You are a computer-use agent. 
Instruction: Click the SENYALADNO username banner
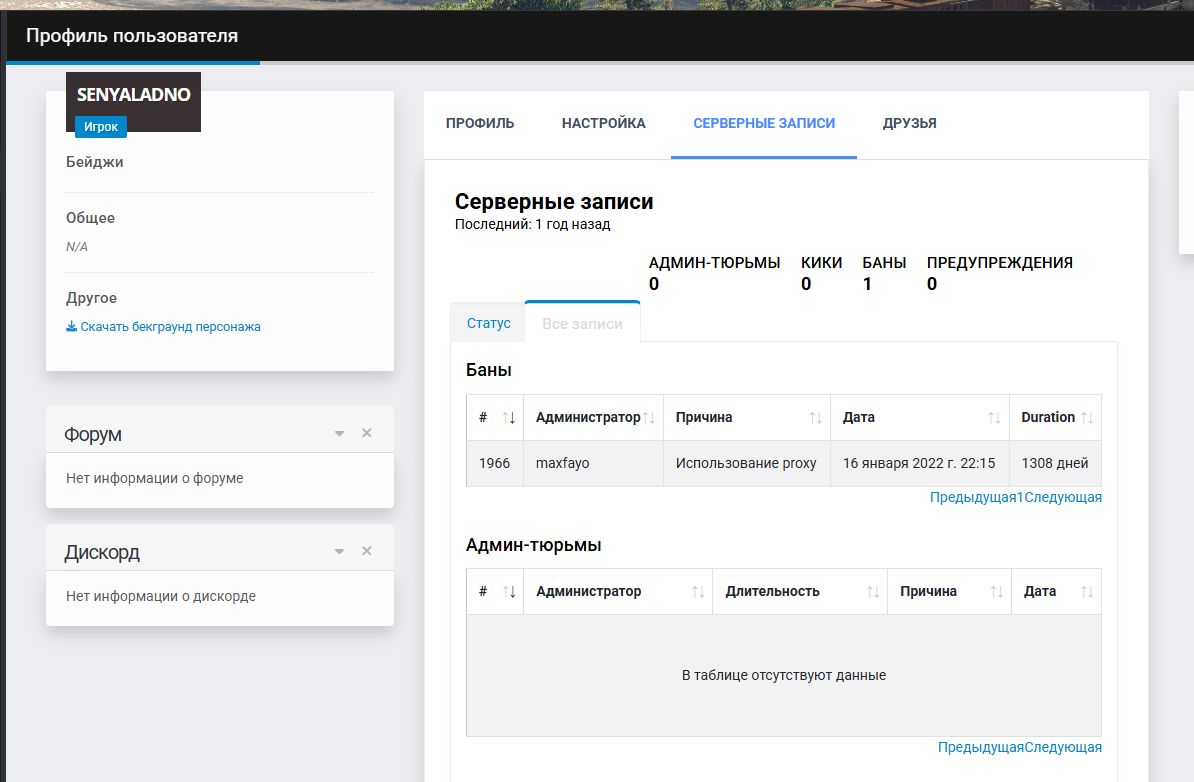point(133,94)
